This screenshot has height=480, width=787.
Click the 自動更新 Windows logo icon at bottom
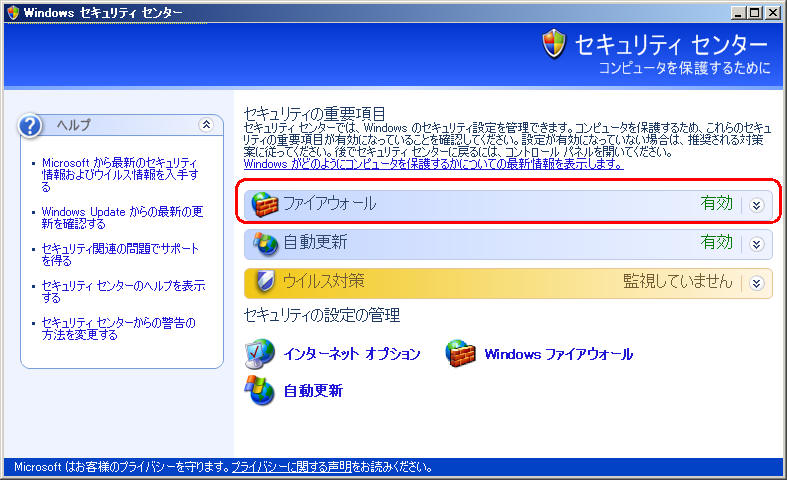tap(261, 390)
